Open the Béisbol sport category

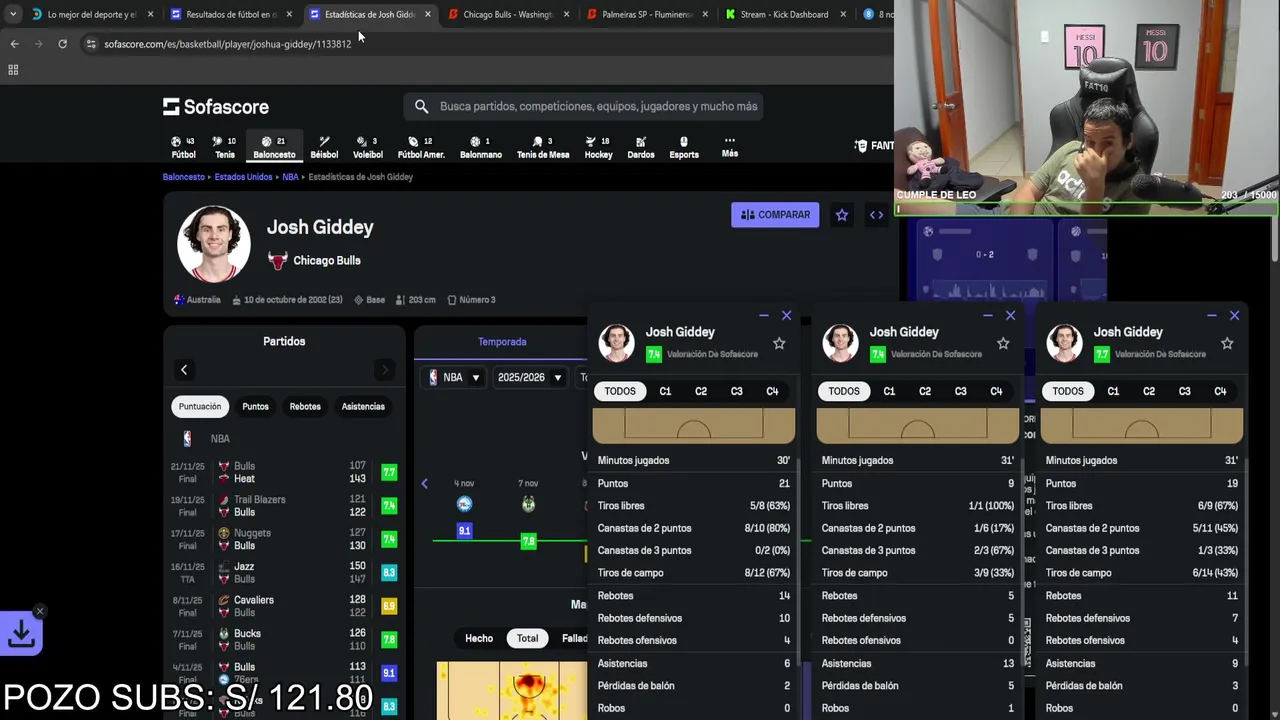coord(324,147)
